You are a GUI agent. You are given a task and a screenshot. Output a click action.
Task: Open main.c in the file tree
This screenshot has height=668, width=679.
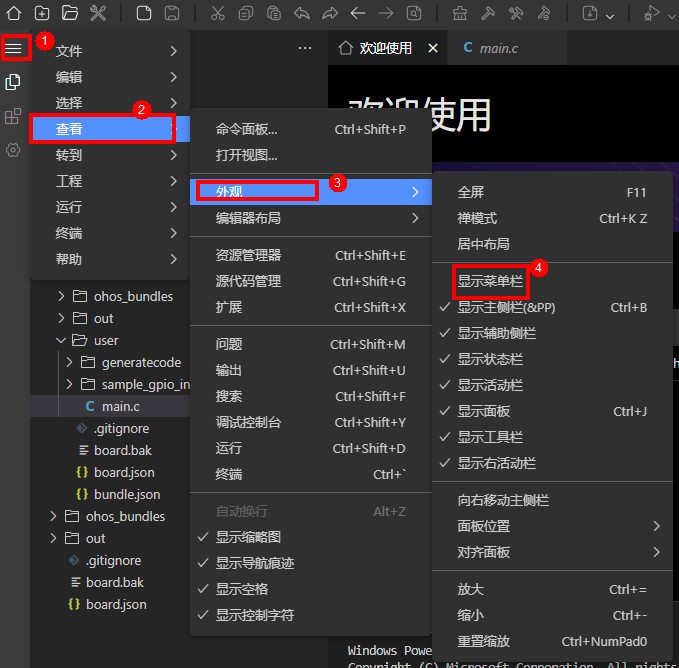(120, 406)
